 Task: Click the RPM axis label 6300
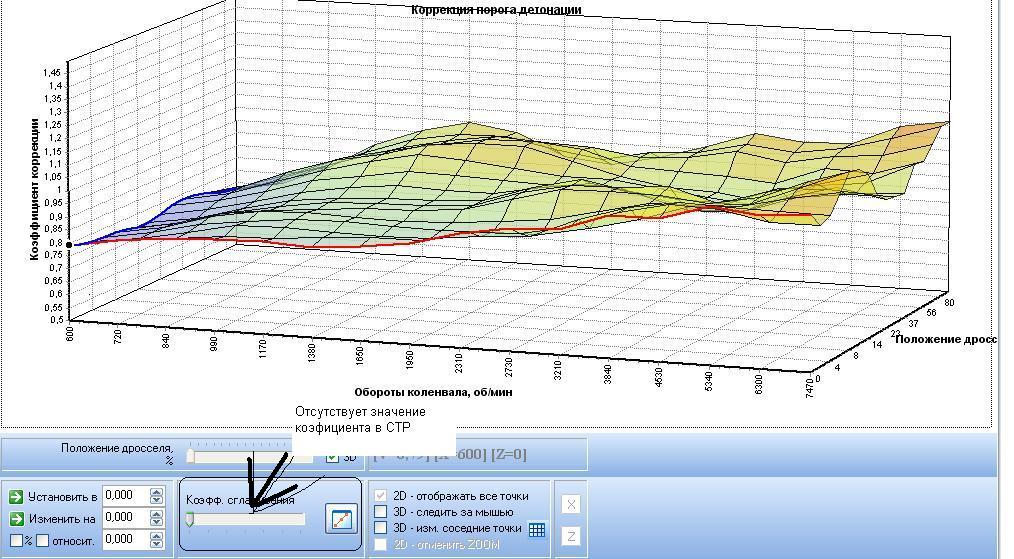[x=759, y=384]
